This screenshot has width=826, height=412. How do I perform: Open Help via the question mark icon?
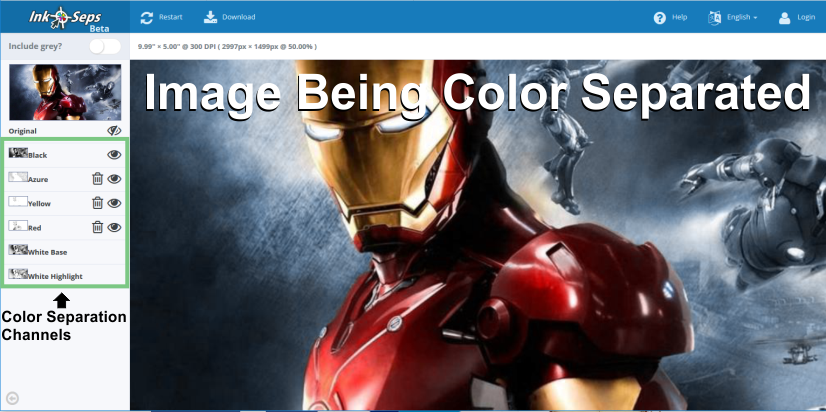point(660,18)
